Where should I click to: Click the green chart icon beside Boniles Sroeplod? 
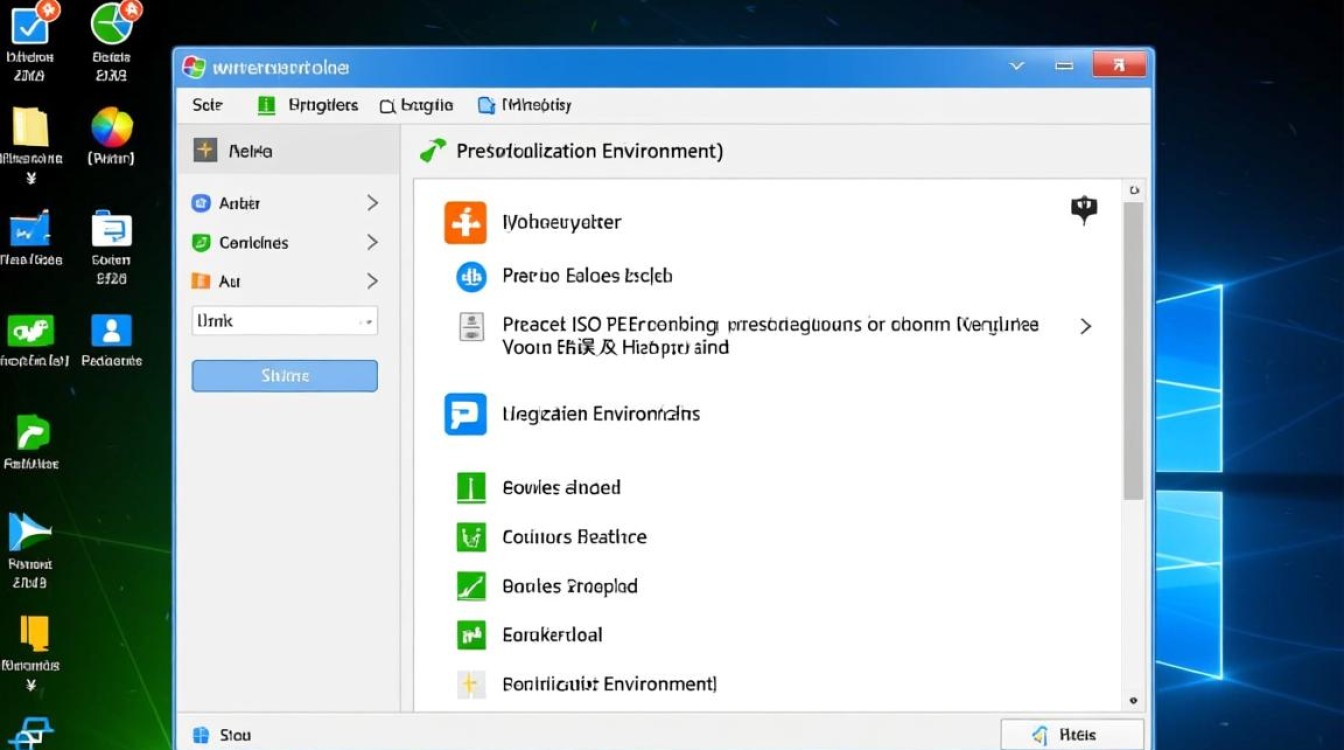point(470,586)
